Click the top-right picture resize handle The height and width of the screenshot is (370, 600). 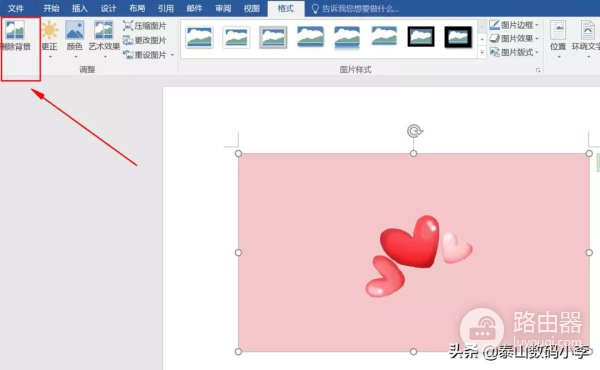point(589,153)
